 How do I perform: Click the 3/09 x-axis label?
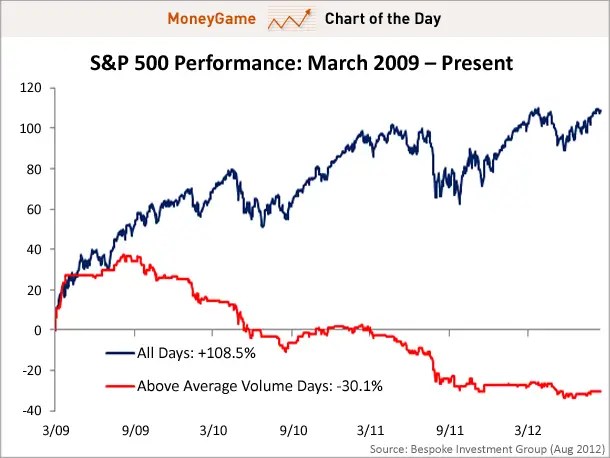56,430
